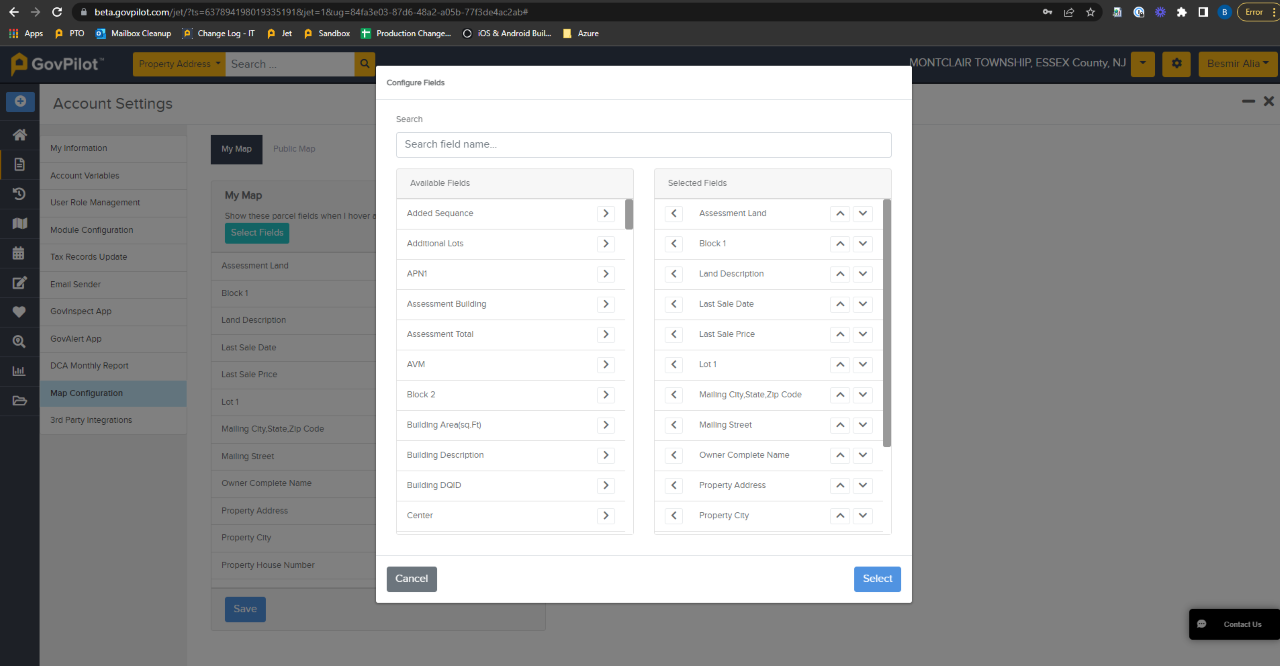Remove Block 1 from Selected Fields
Screen dimensions: 1280x666
tap(674, 244)
